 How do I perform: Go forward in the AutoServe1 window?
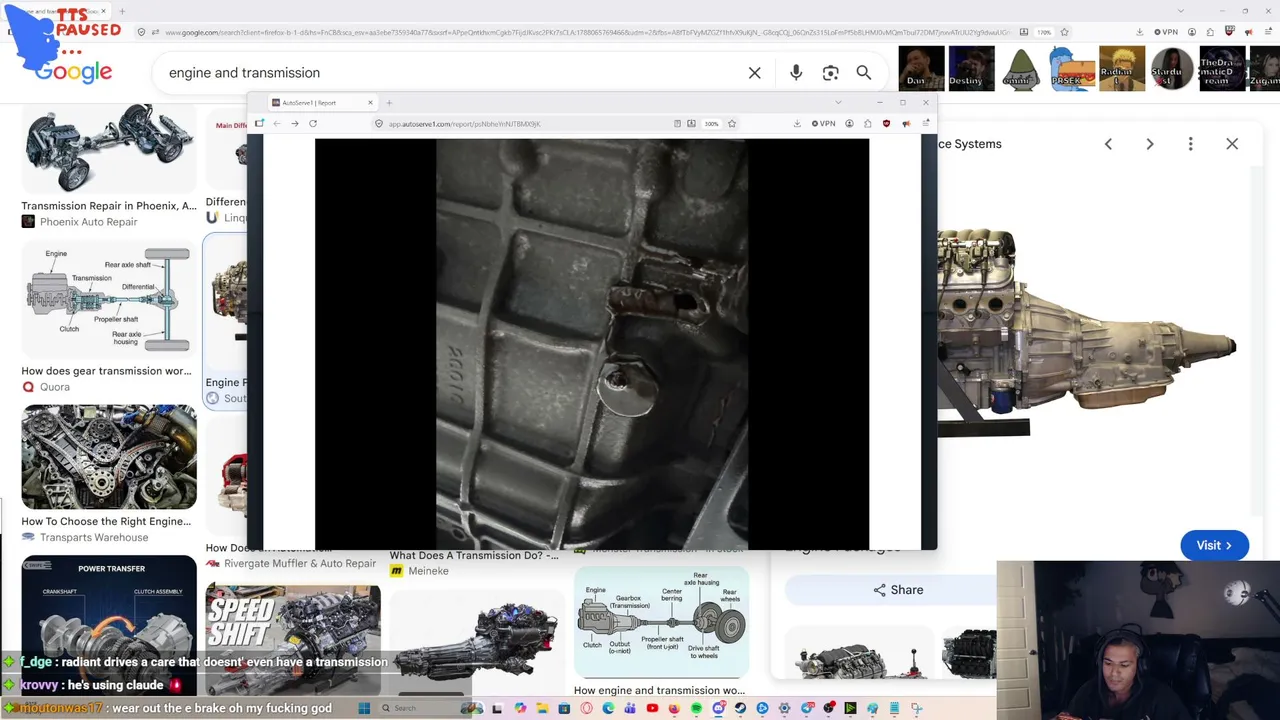[295, 124]
